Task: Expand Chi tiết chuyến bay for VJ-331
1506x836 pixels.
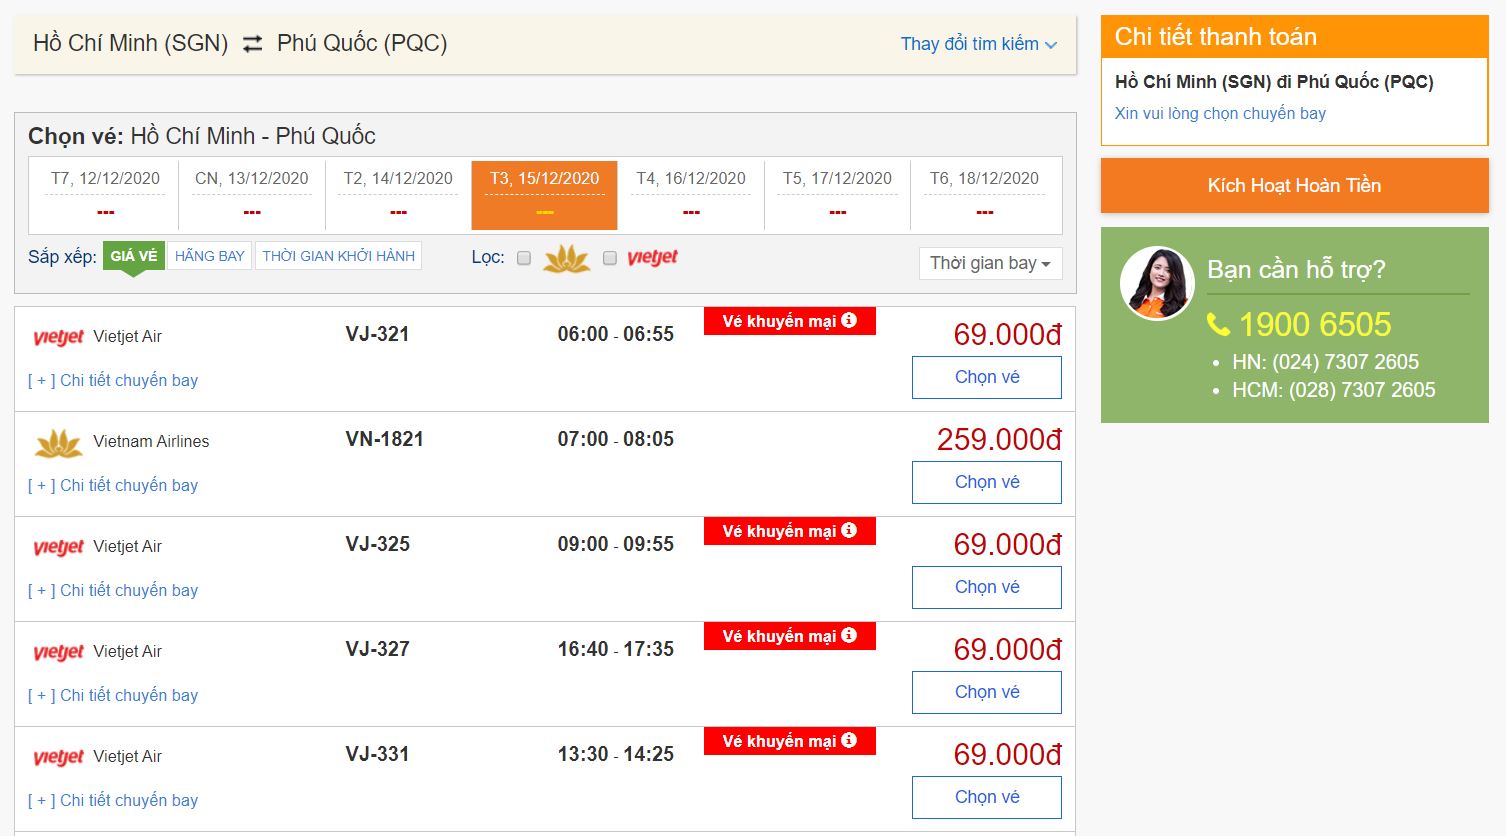Action: [x=113, y=800]
